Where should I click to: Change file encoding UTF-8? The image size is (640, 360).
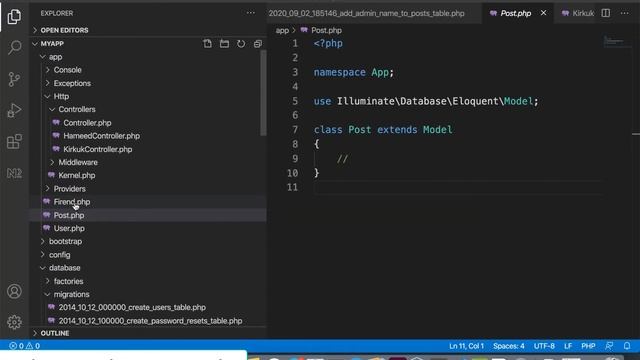coord(544,346)
